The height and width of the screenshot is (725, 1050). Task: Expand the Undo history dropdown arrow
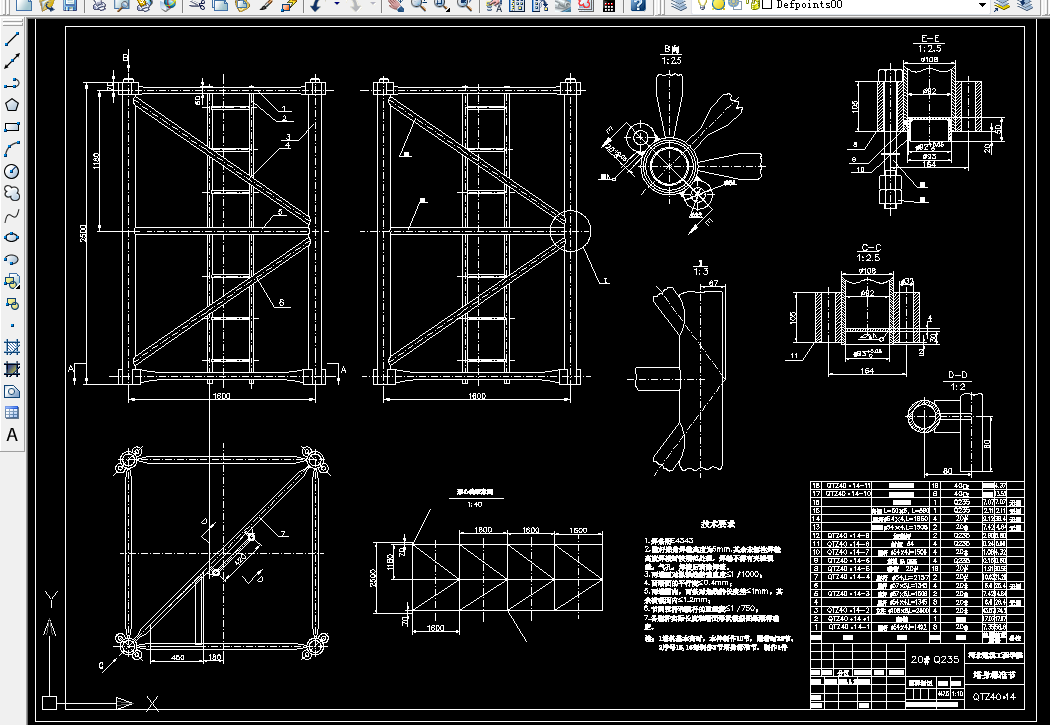336,5
